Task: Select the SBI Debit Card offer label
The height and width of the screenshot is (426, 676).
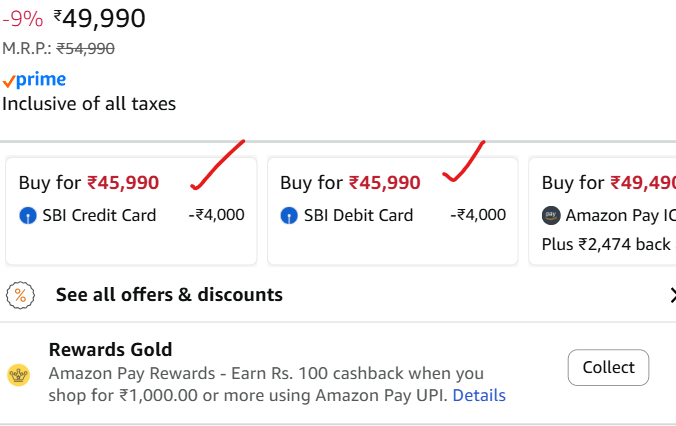Action: pos(358,215)
